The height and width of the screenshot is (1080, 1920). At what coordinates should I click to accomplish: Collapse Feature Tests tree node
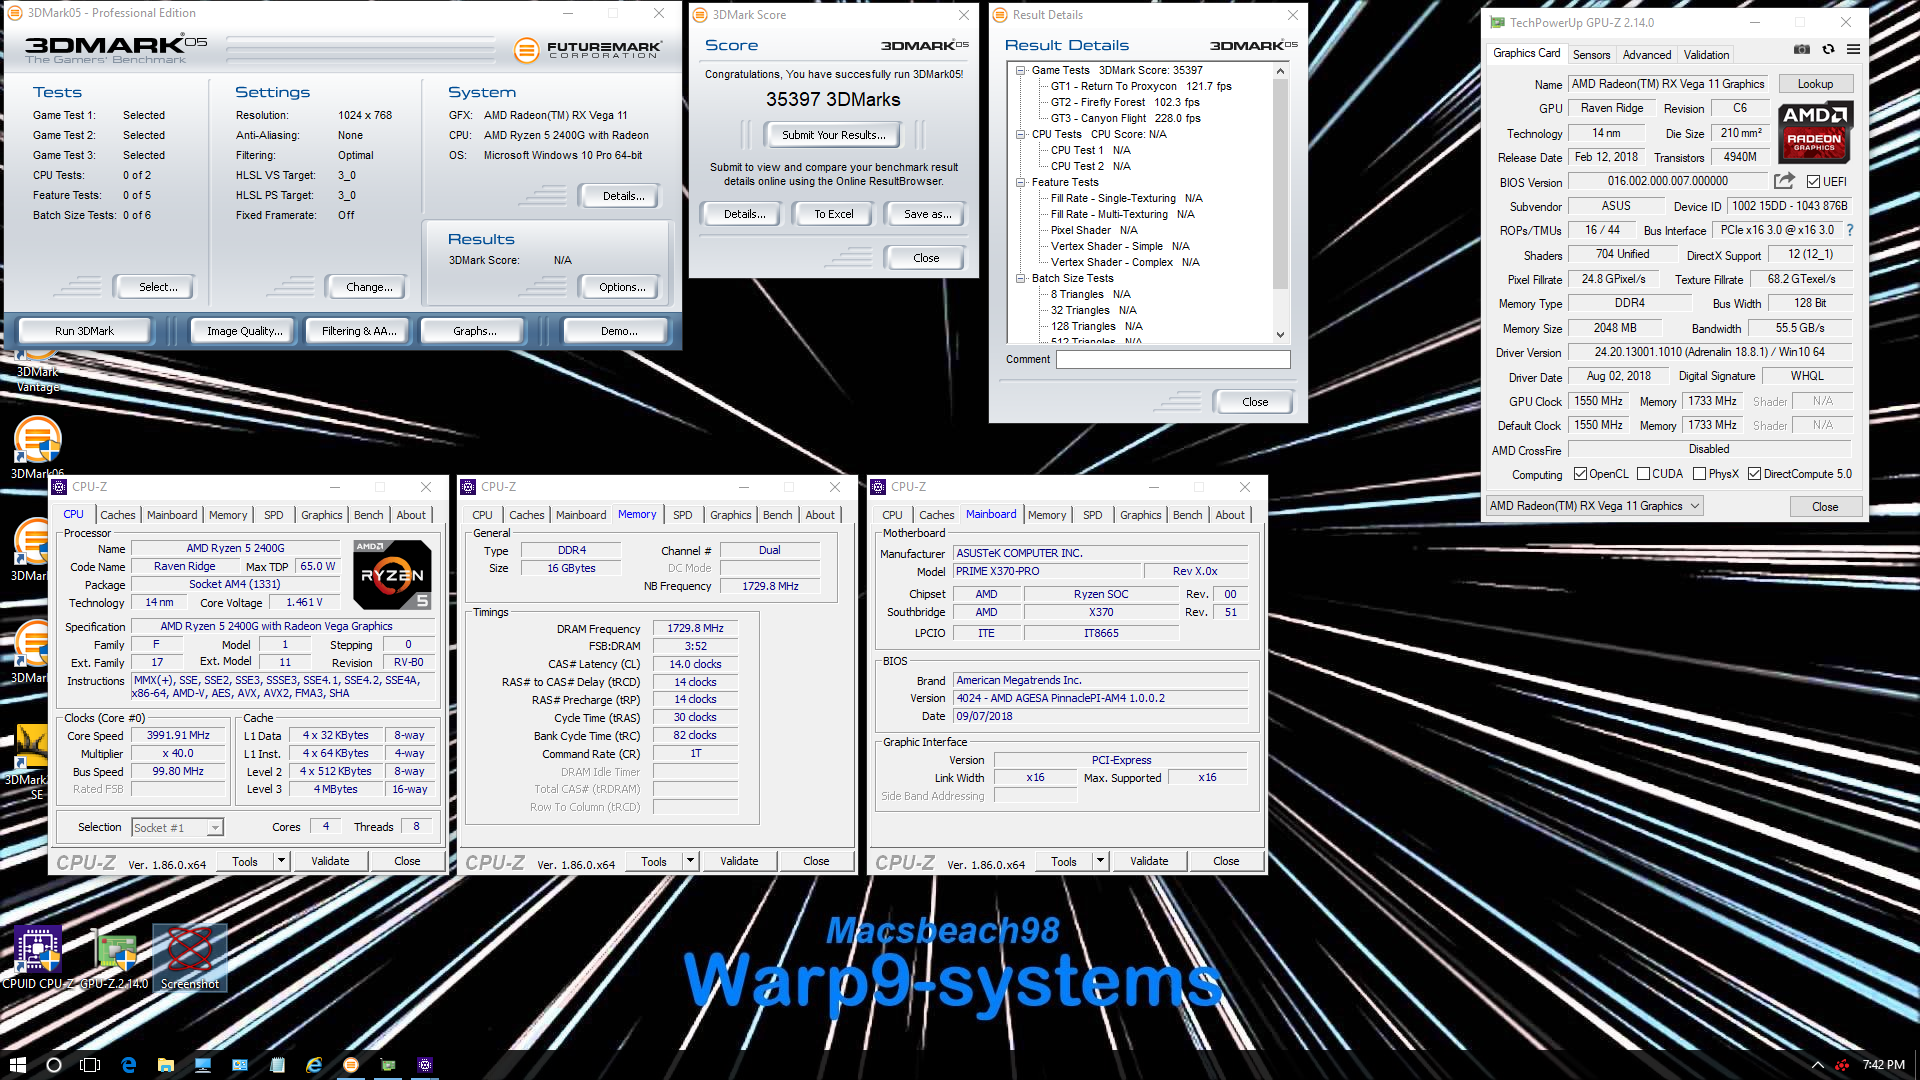pyautogui.click(x=1020, y=182)
